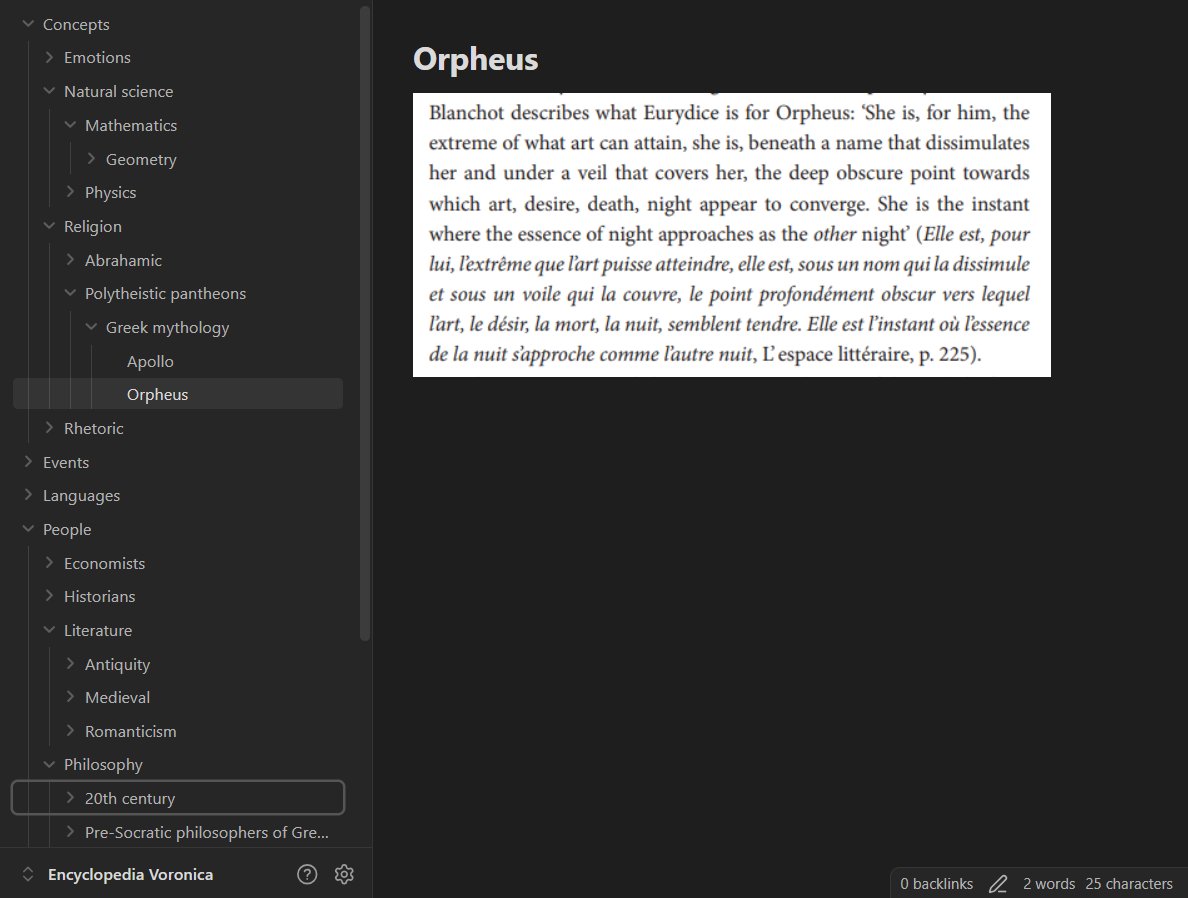Click the embedded Blanchot quotation image

point(732,235)
